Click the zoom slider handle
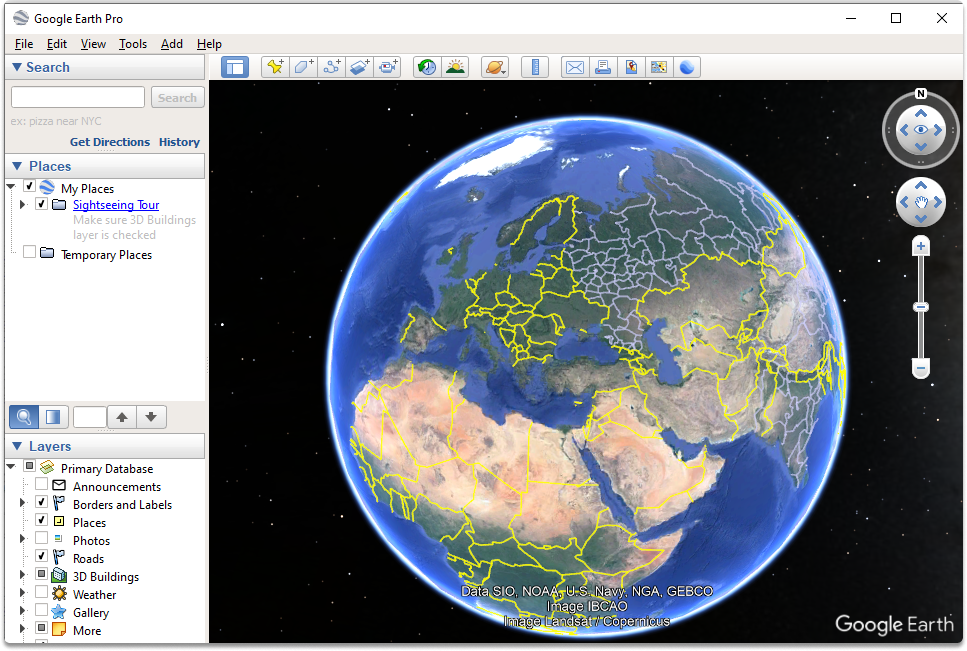967x651 pixels. pyautogui.click(x=921, y=307)
